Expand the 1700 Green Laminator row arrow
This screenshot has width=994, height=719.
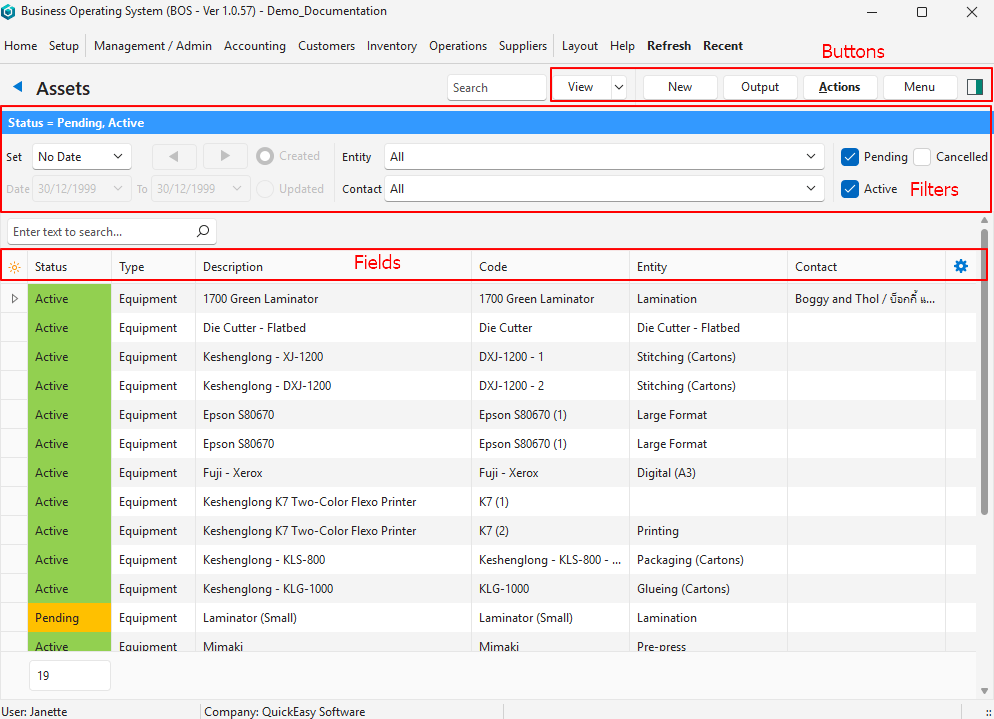(x=14, y=299)
